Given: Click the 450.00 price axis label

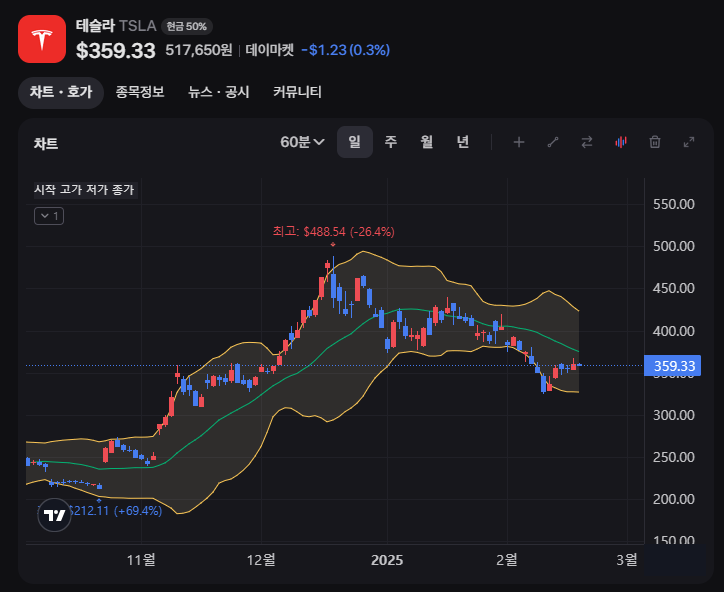Looking at the screenshot, I should click(674, 288).
